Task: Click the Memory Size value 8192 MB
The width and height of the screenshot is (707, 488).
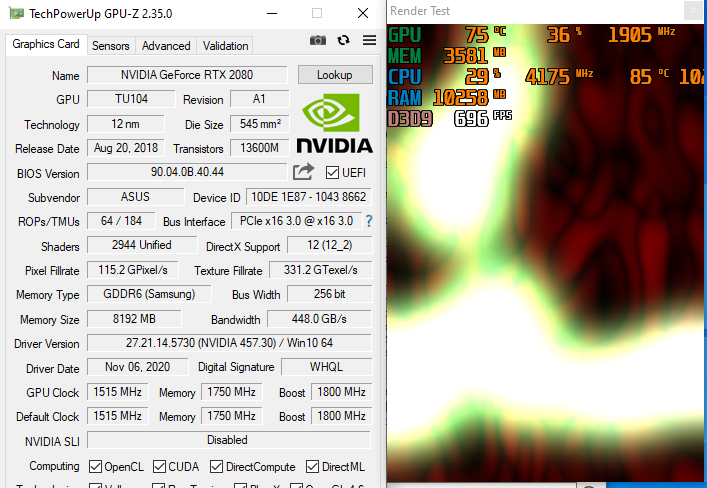Action: 134,319
